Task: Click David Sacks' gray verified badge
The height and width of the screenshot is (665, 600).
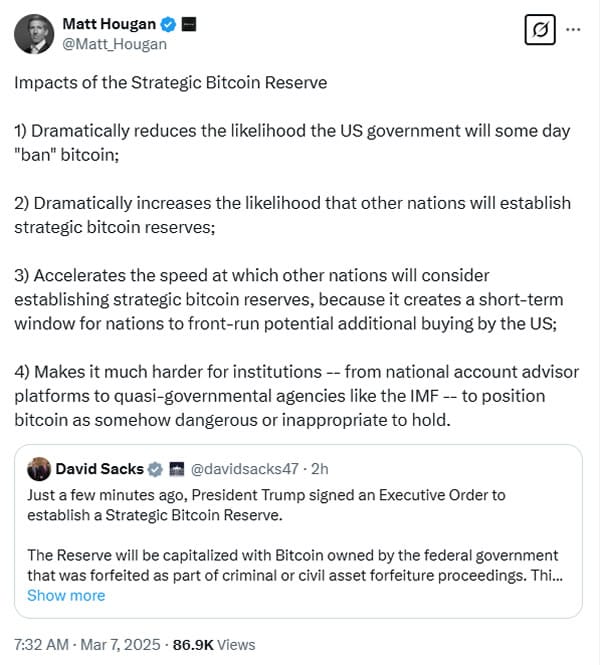Action: tap(156, 469)
